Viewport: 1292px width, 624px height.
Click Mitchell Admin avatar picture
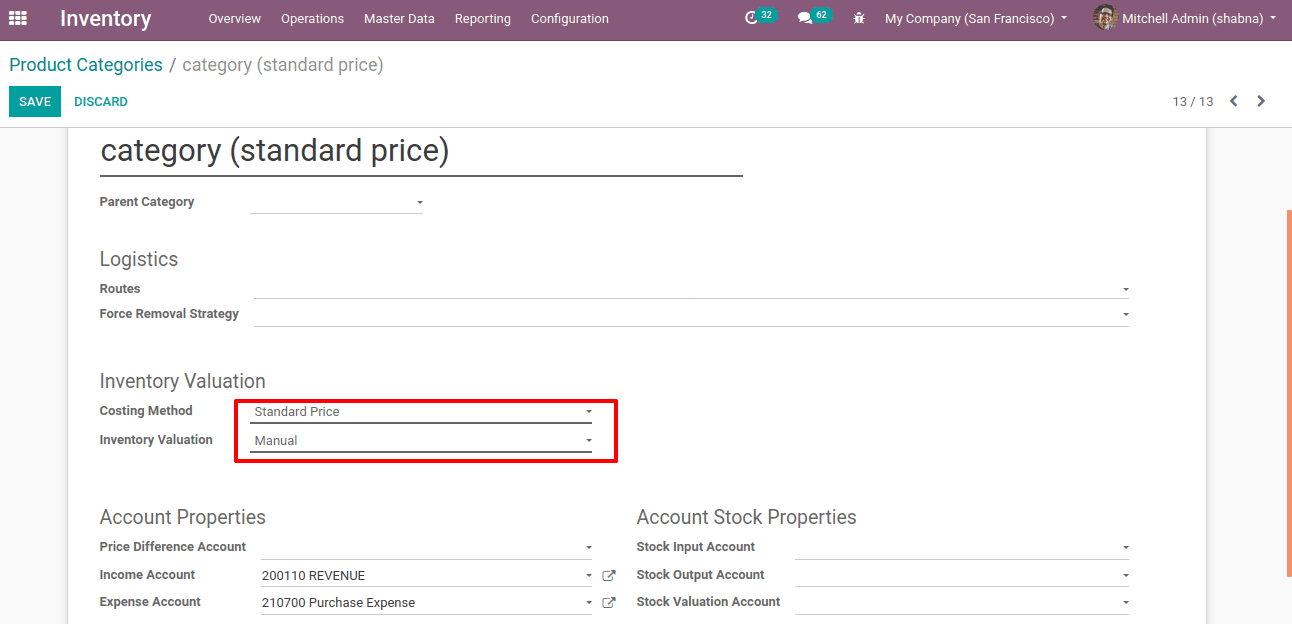(1104, 18)
